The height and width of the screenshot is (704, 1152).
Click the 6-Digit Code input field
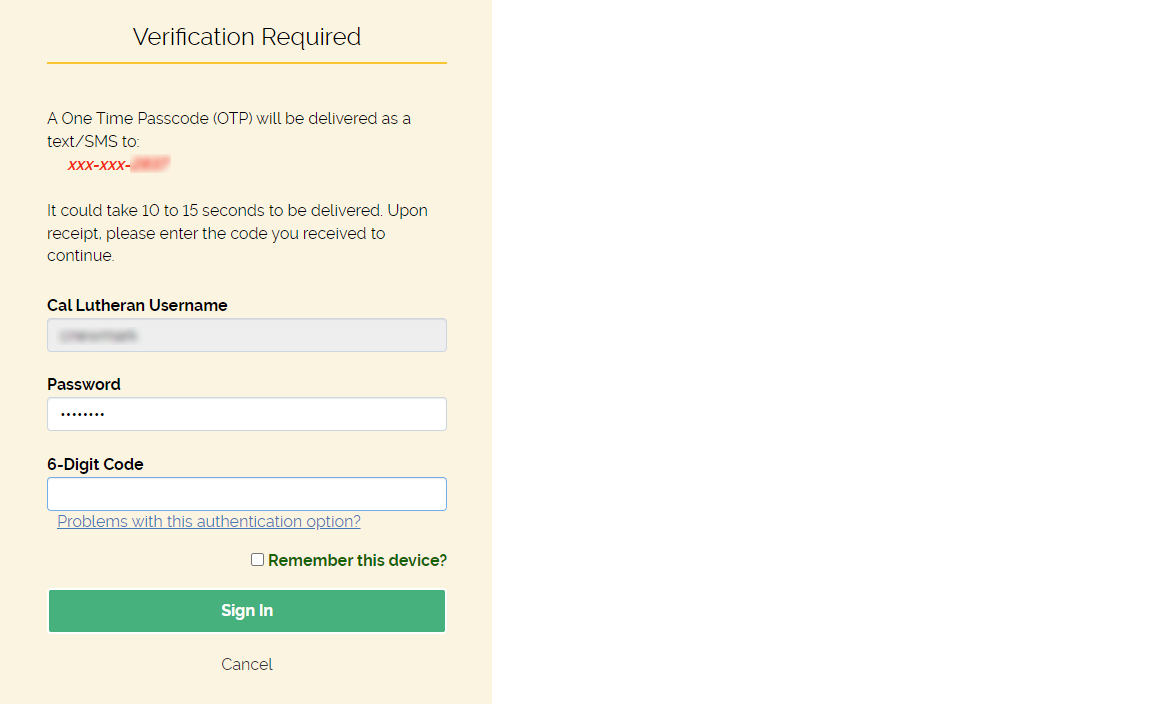pyautogui.click(x=246, y=494)
